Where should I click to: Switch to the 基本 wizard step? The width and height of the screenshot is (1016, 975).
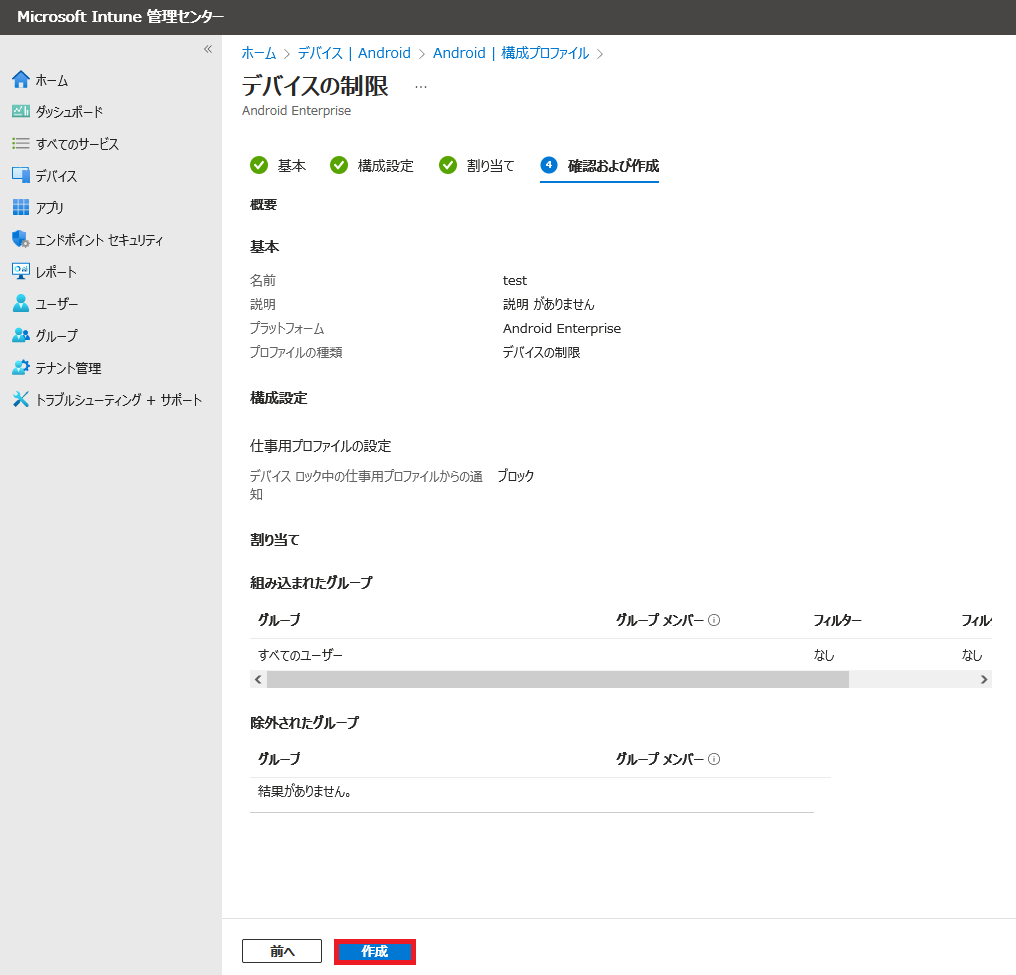point(291,165)
